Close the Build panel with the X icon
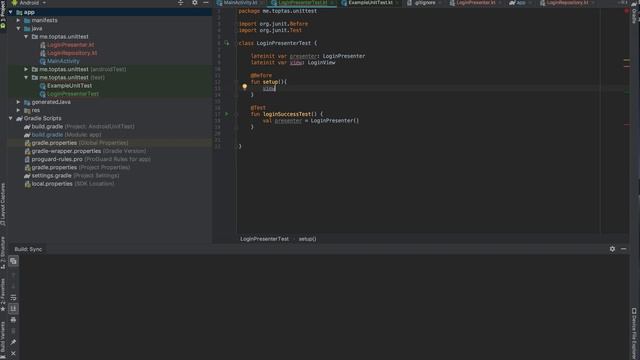640x360 pixels. (13, 353)
